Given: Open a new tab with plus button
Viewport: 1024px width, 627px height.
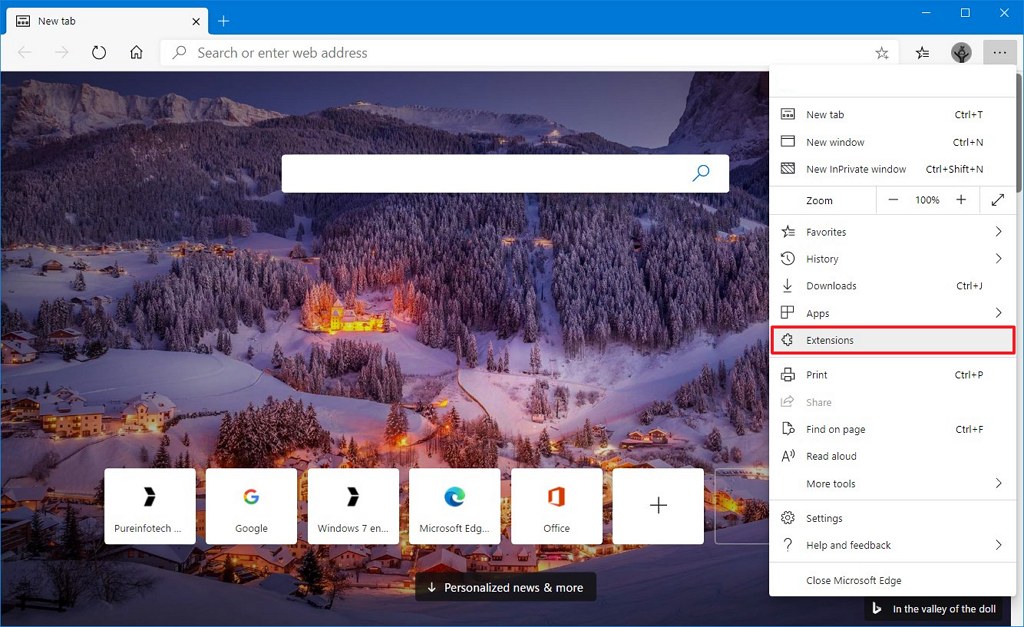Looking at the screenshot, I should (223, 21).
